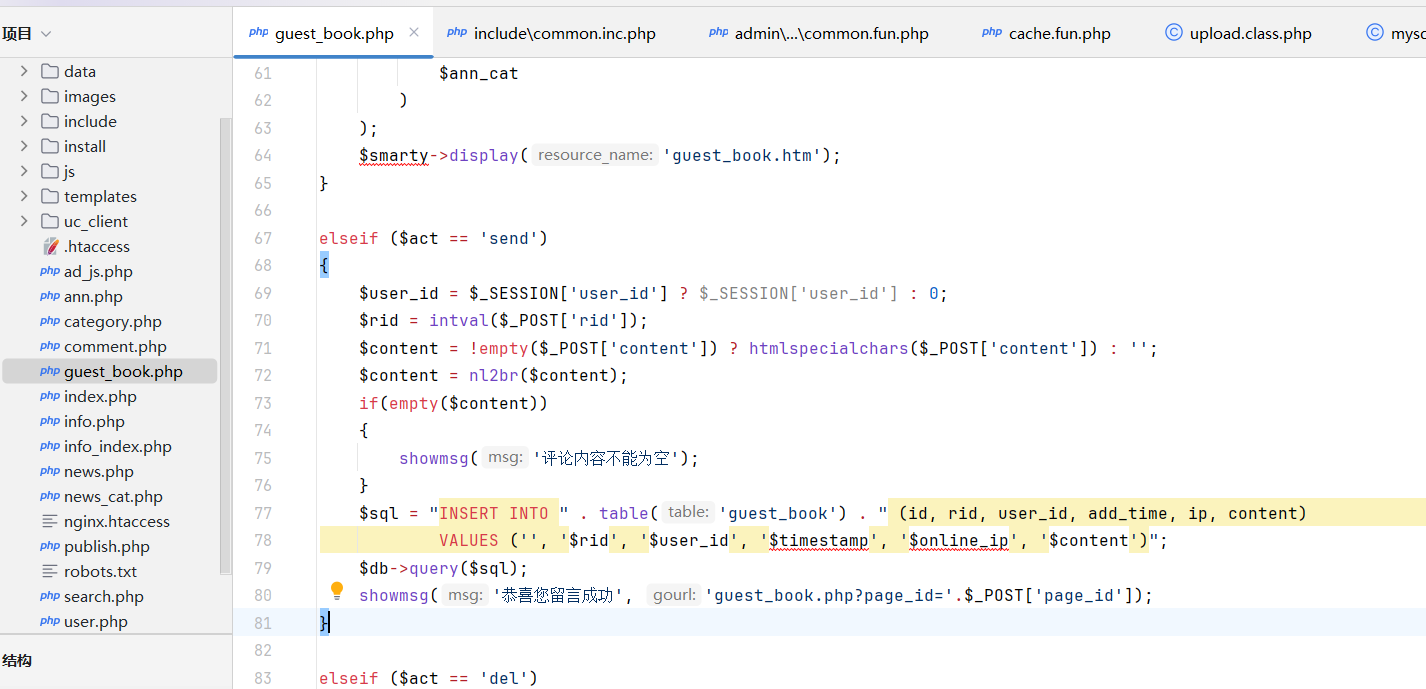
Task: Expand the js folder tree node
Action: (x=24, y=172)
